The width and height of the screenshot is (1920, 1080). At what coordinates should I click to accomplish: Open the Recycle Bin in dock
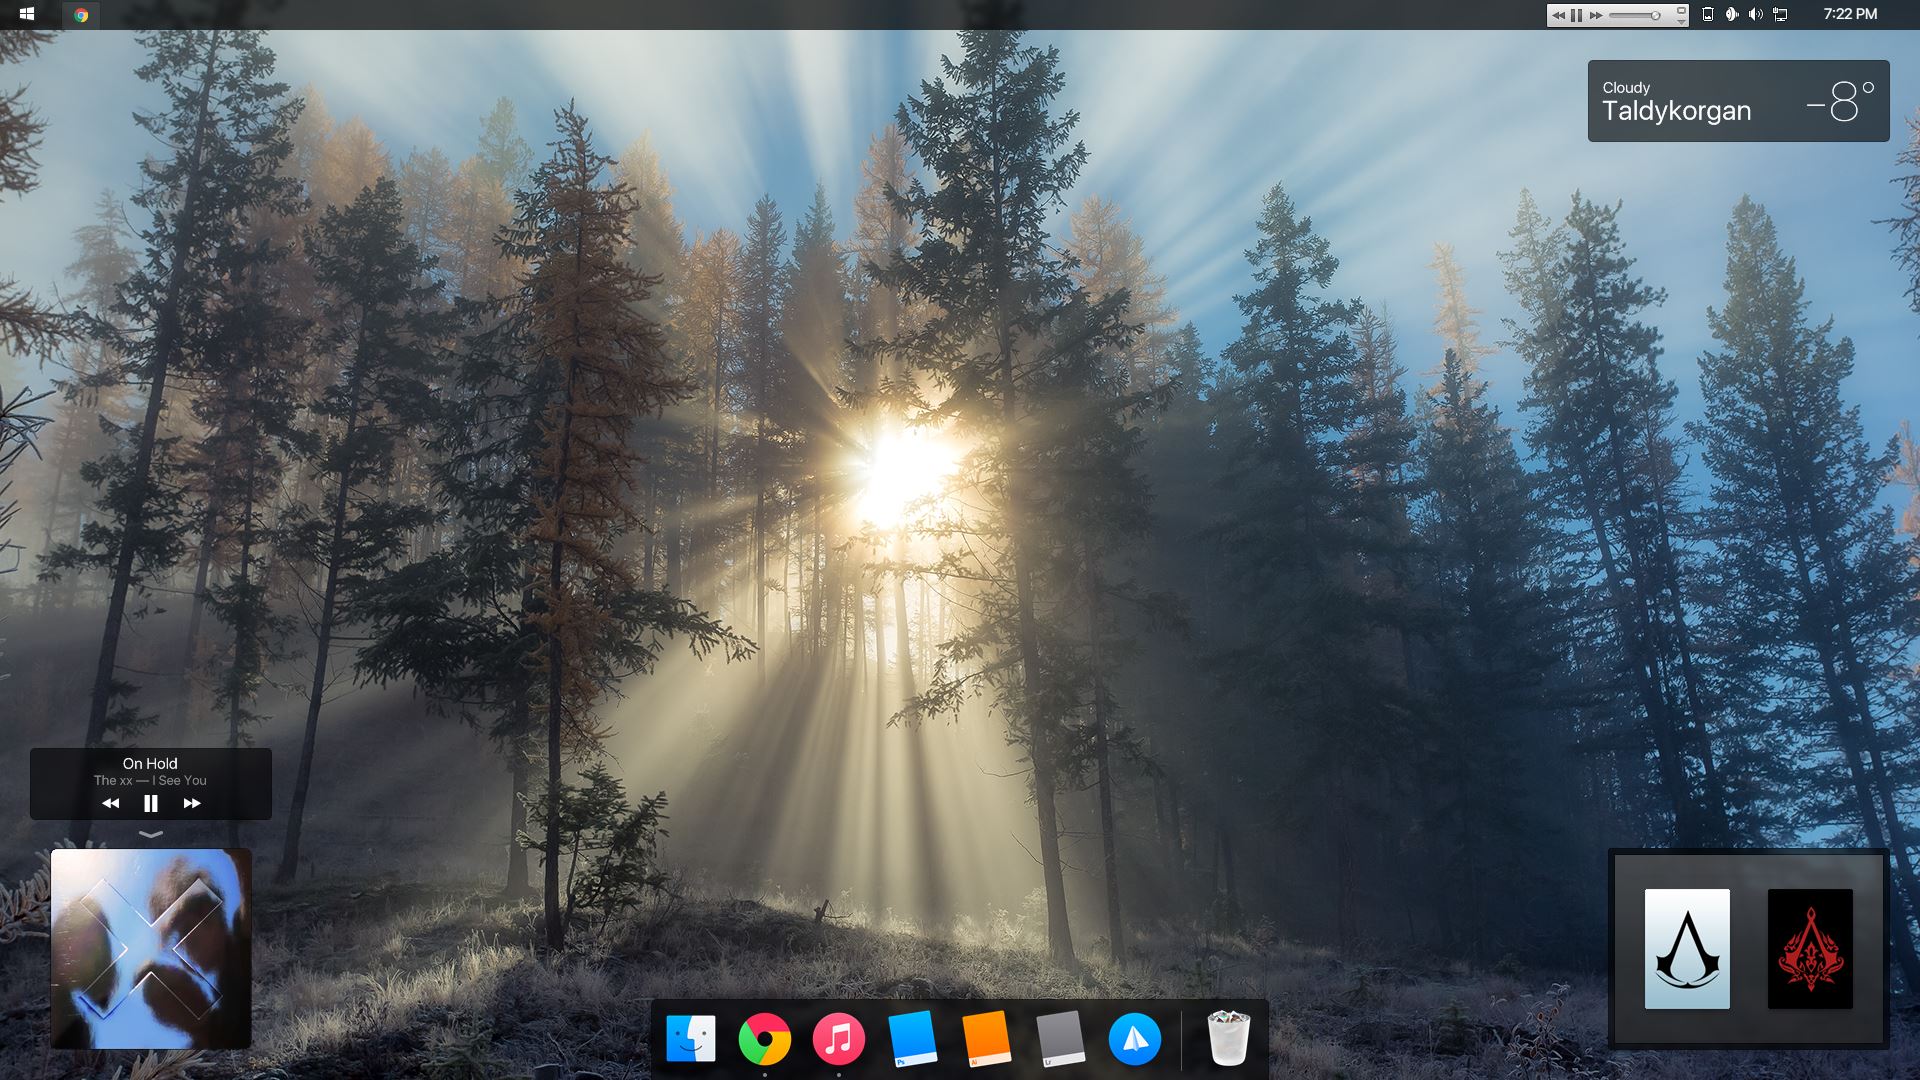(1228, 1040)
